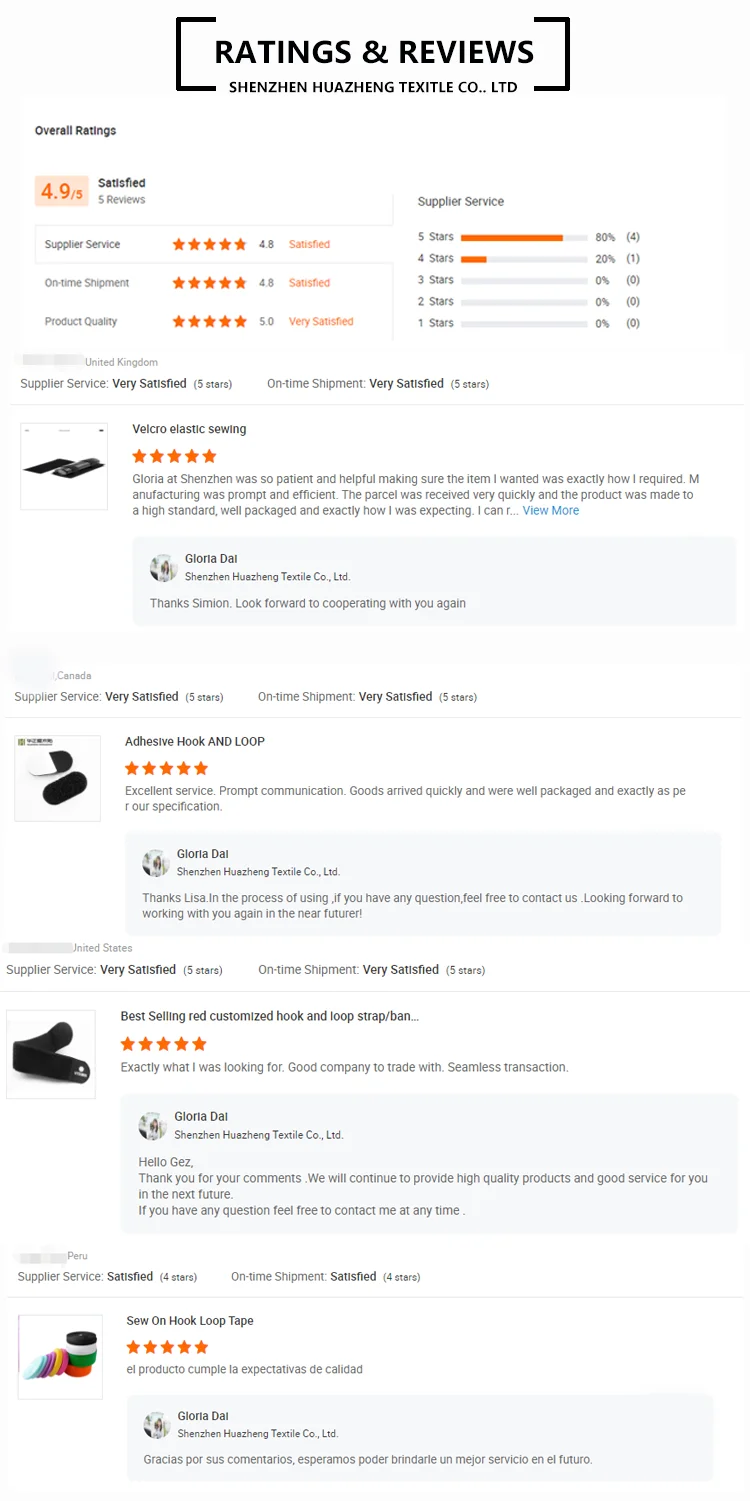Open the colorful hook loop tape thumbnail

61,1356
